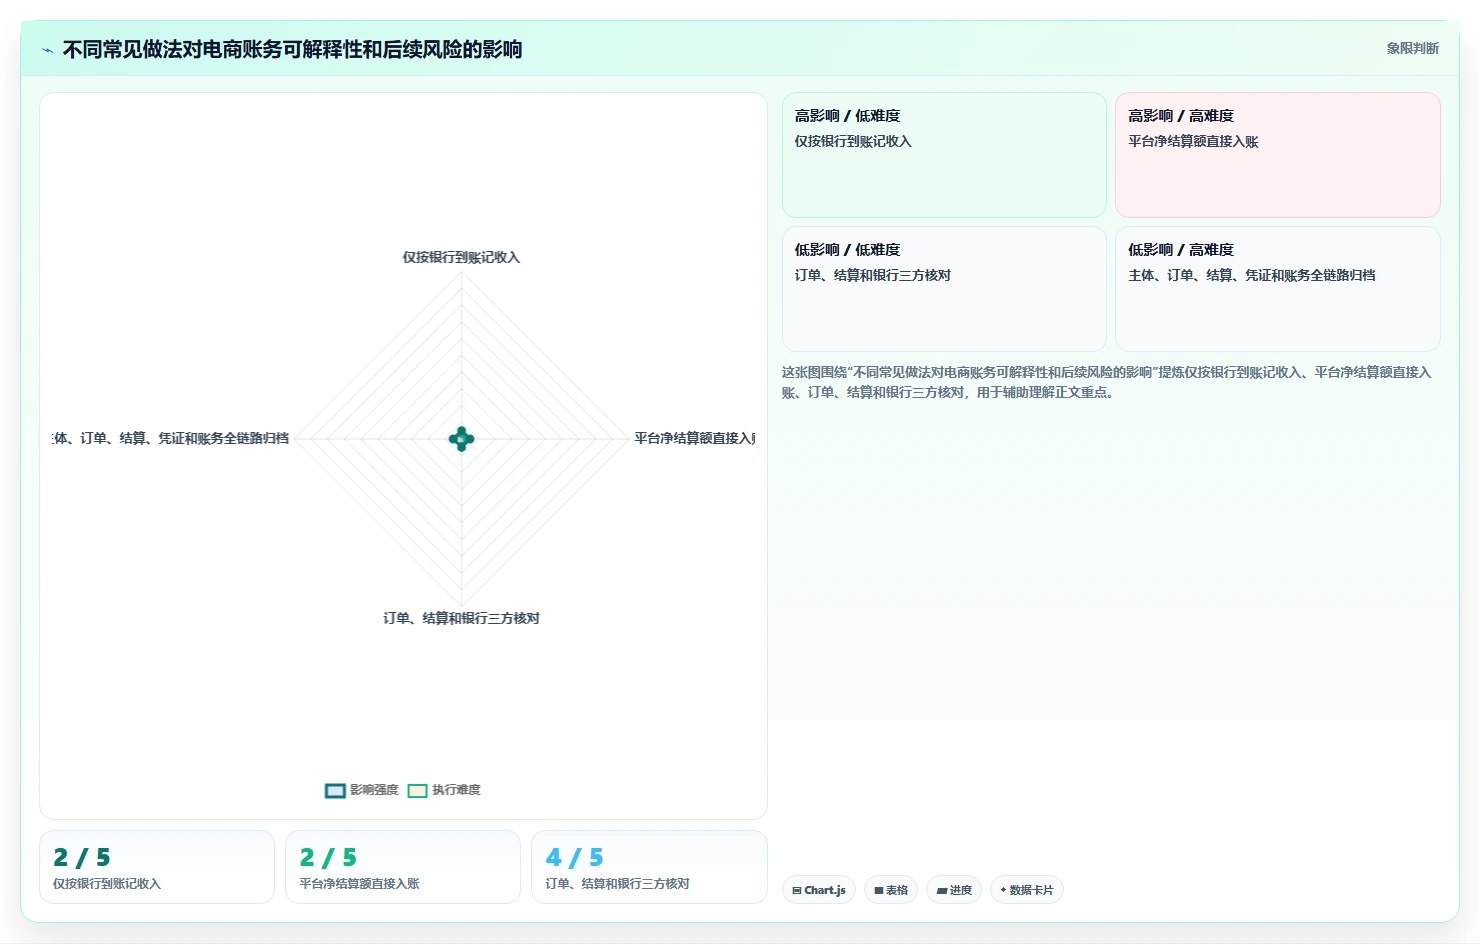1480x944 pixels.
Task: Toggle the 执行难度 legend swatch
Action: click(417, 791)
